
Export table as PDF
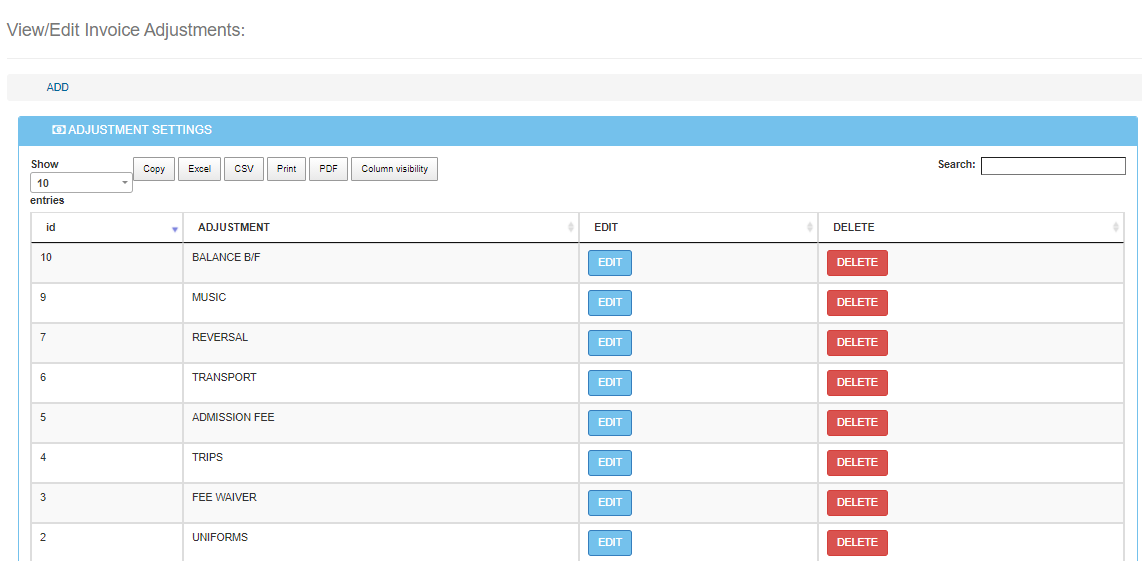[x=328, y=169]
